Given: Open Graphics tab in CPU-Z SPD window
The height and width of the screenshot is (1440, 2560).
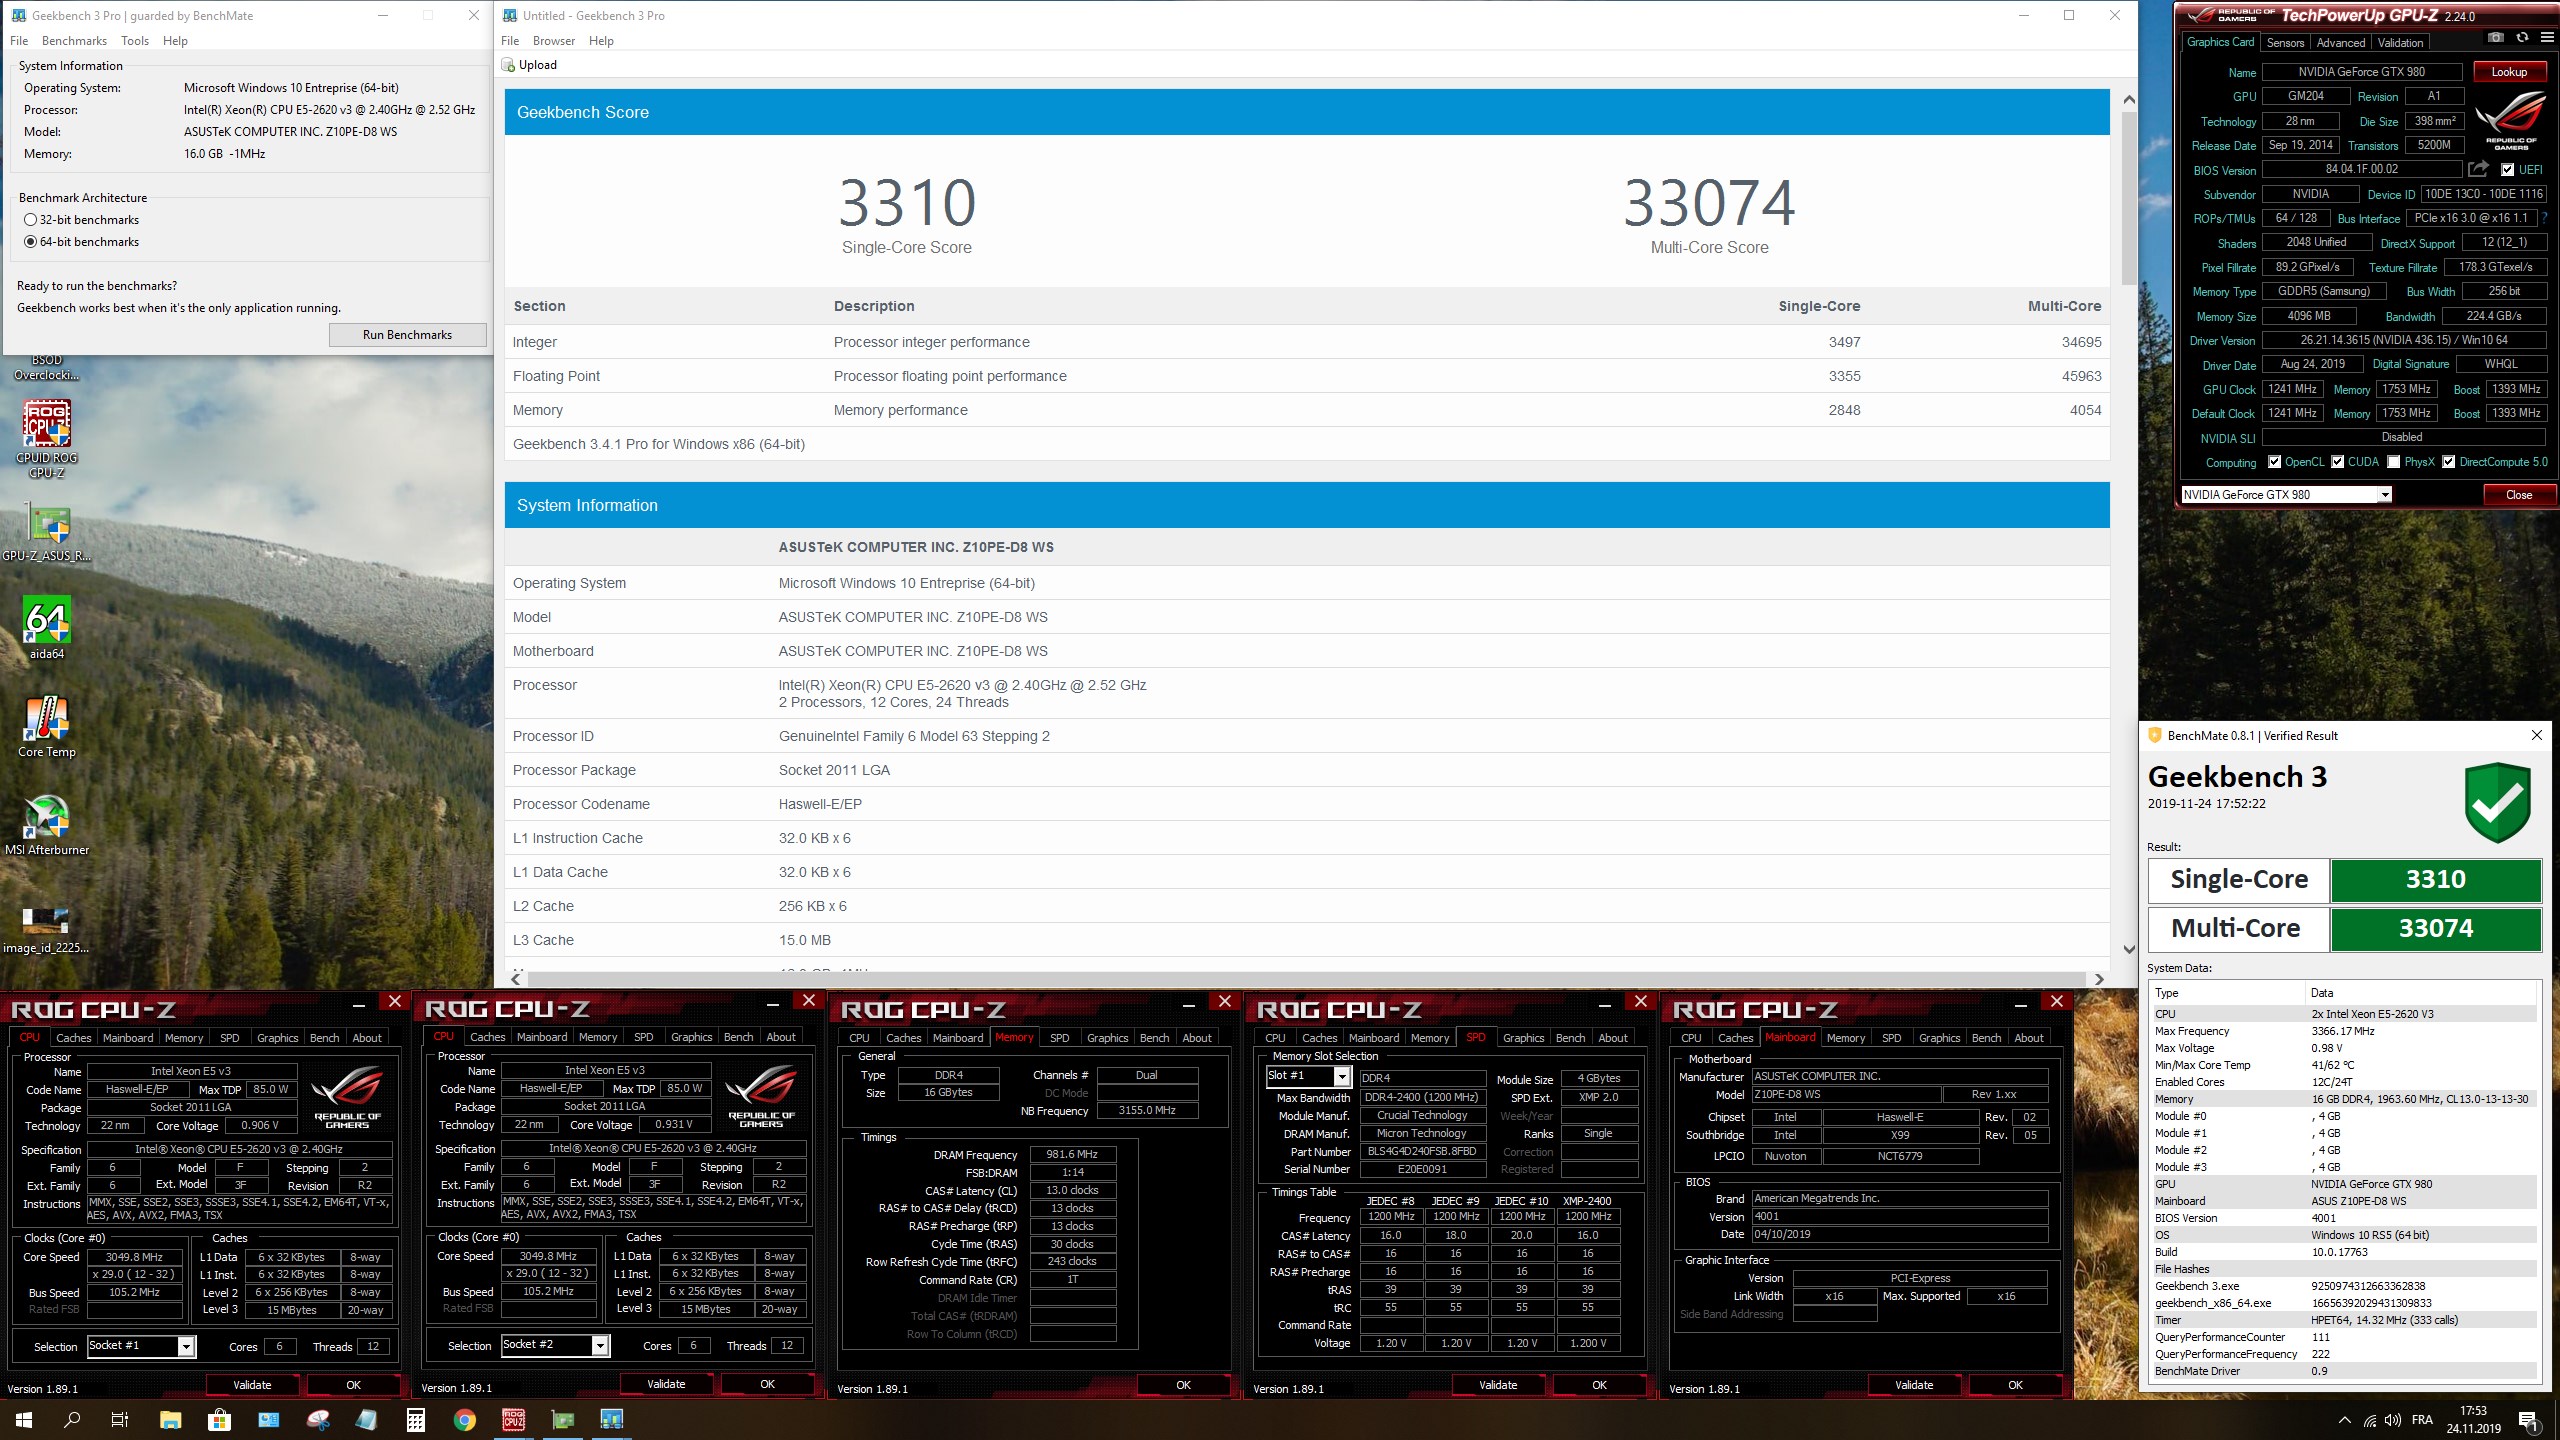Looking at the screenshot, I should point(1523,1038).
